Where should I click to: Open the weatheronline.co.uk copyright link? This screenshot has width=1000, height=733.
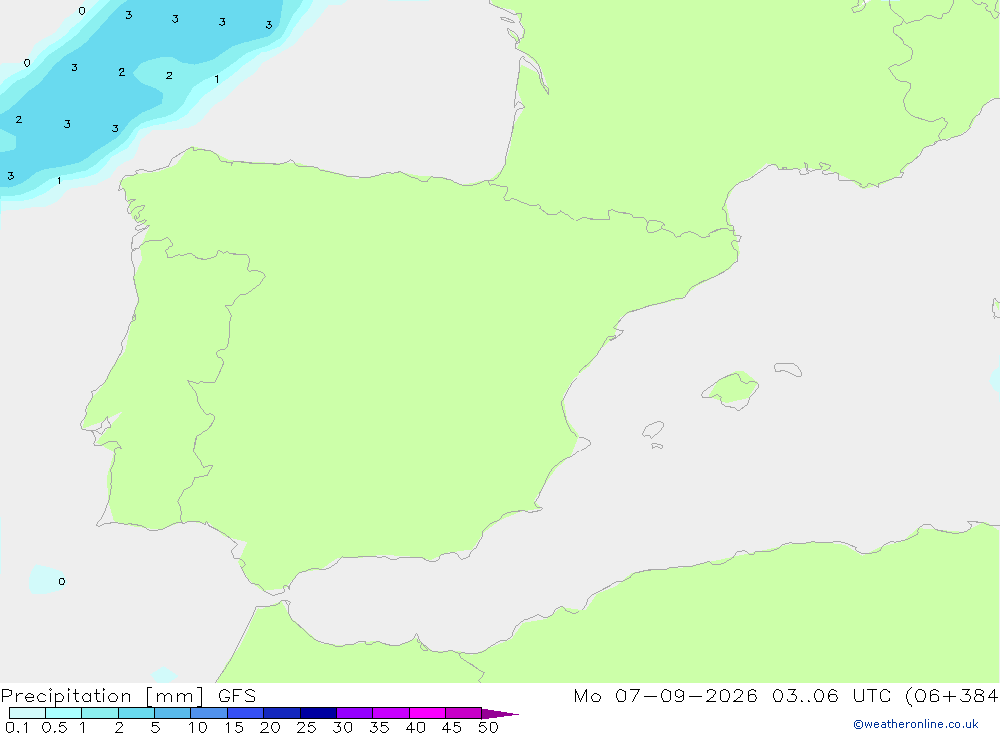916,724
